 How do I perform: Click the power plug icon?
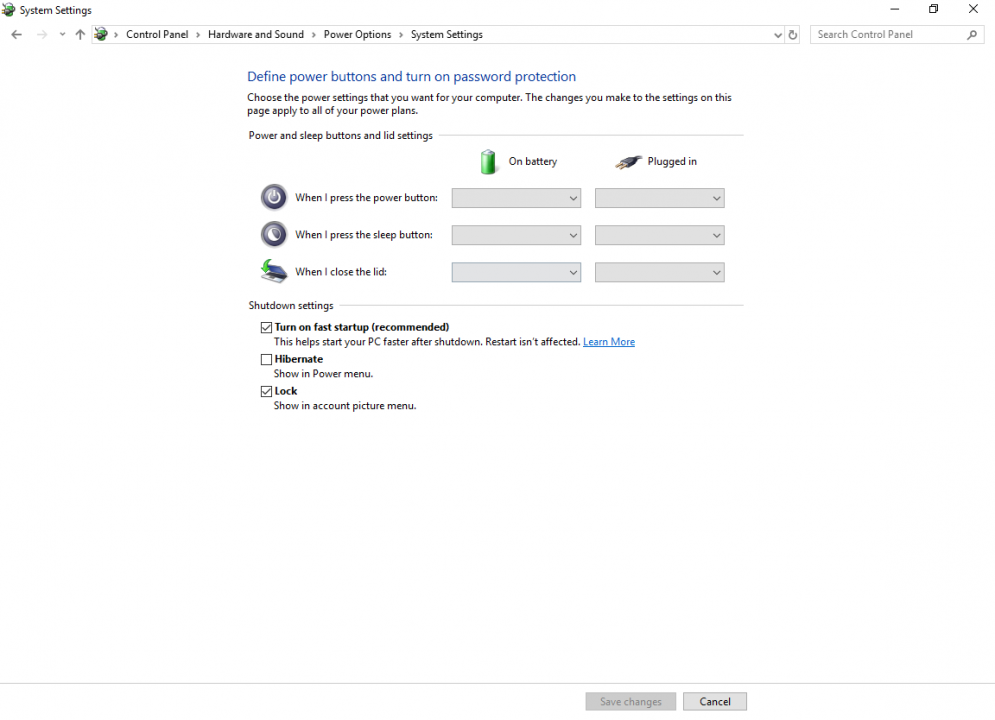click(628, 162)
